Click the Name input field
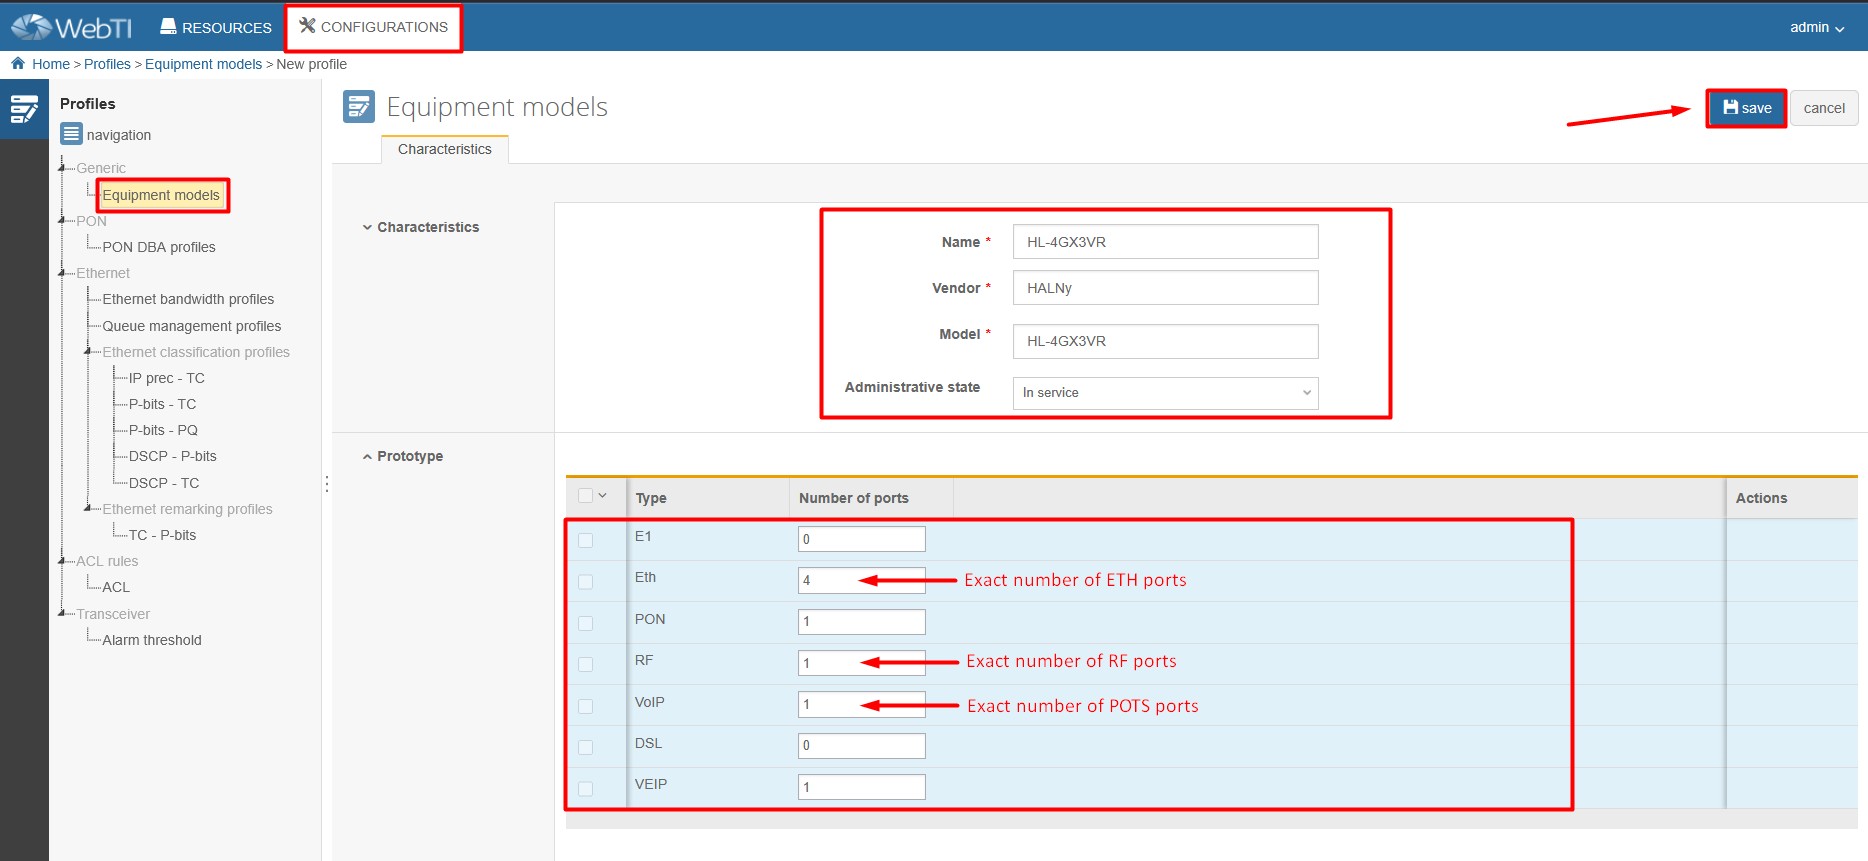This screenshot has height=861, width=1868. coord(1165,242)
